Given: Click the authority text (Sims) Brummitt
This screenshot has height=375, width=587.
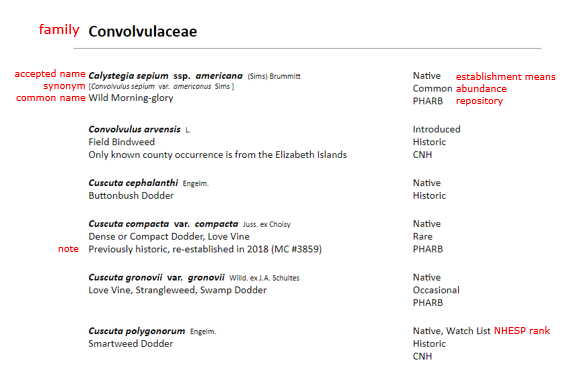Looking at the screenshot, I should (x=274, y=76).
